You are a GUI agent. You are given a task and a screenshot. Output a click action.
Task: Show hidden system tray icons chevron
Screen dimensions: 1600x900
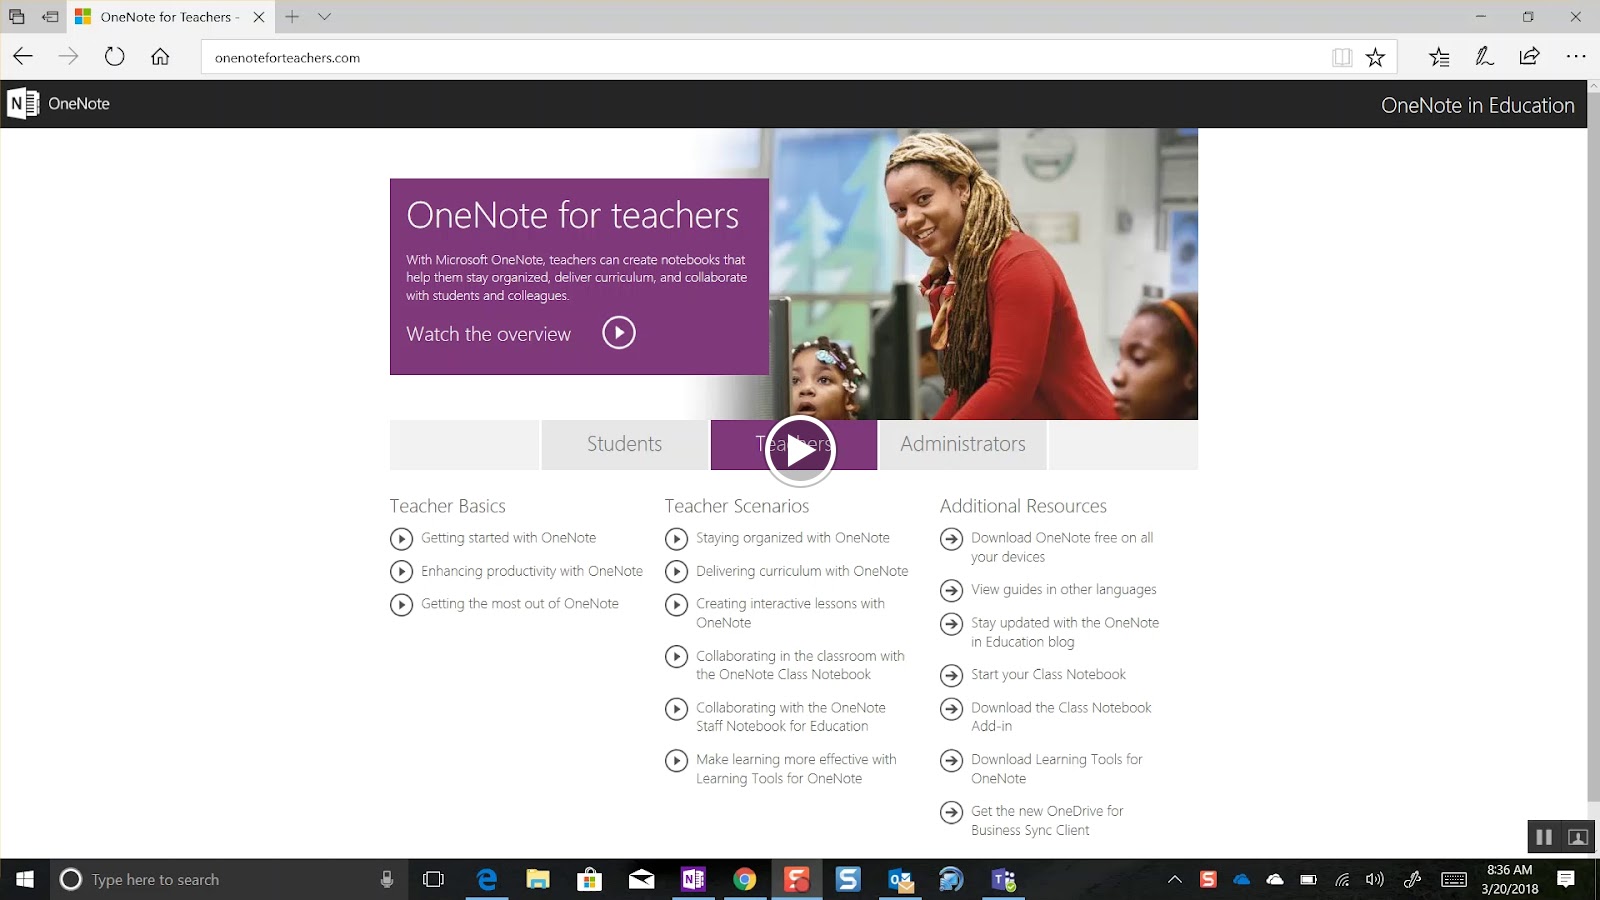(1175, 879)
